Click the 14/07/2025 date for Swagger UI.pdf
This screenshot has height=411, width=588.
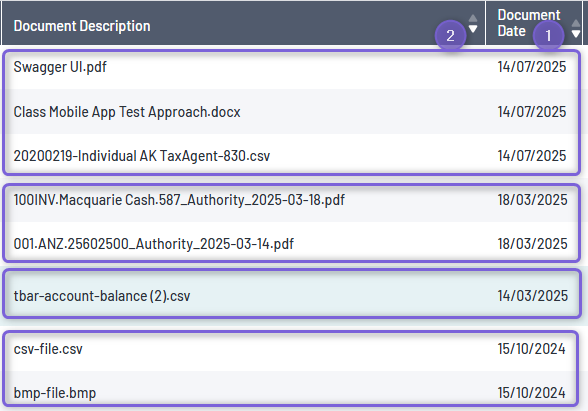point(532,67)
